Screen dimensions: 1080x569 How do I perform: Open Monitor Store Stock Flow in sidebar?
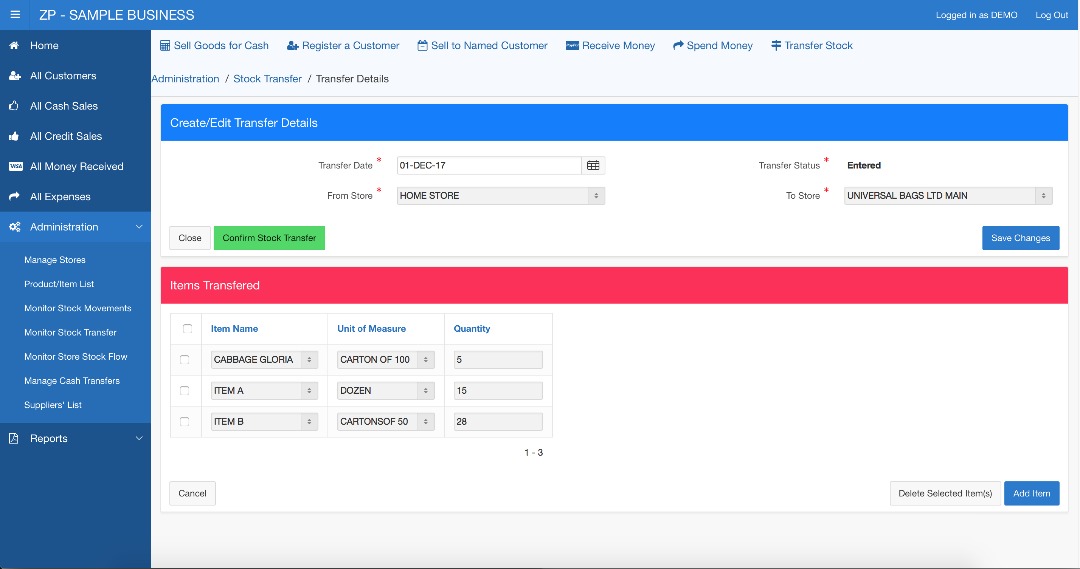[x=76, y=356]
